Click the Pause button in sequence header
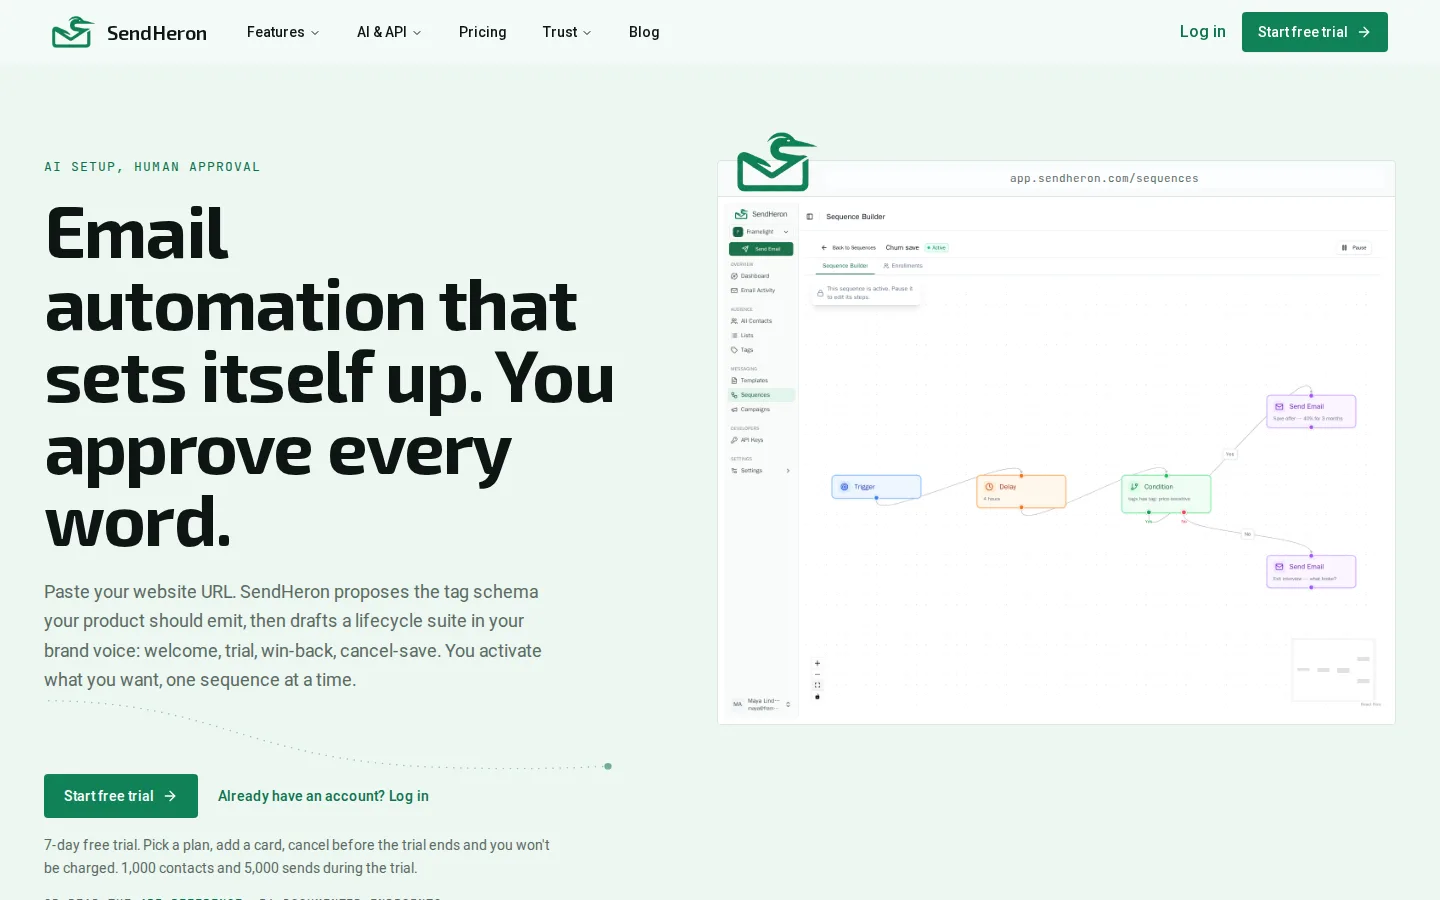The image size is (1440, 900). pyautogui.click(x=1354, y=247)
